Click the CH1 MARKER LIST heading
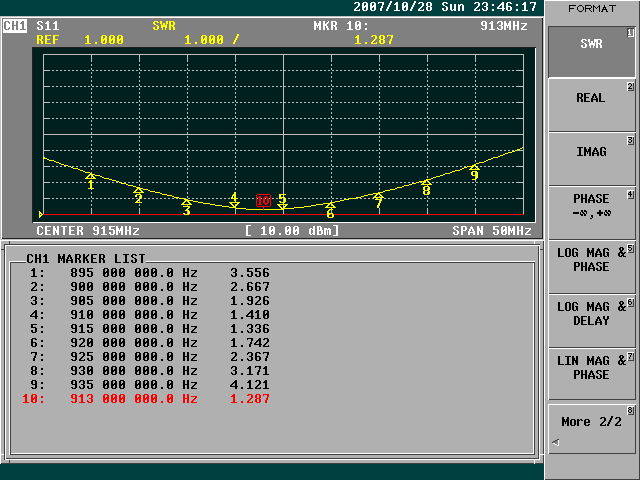This screenshot has height=480, width=640. click(x=86, y=259)
